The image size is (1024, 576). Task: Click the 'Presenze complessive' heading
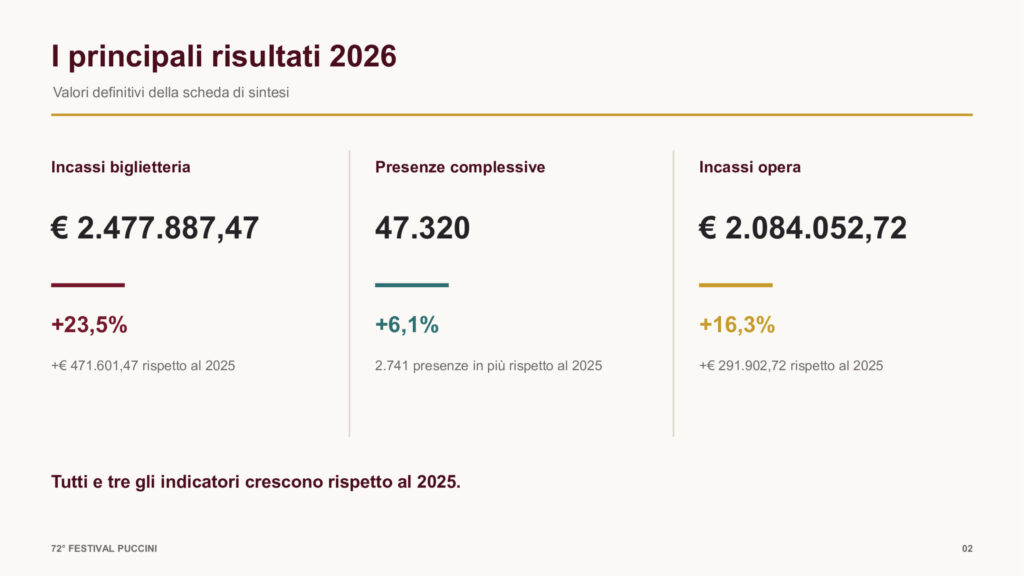click(460, 167)
